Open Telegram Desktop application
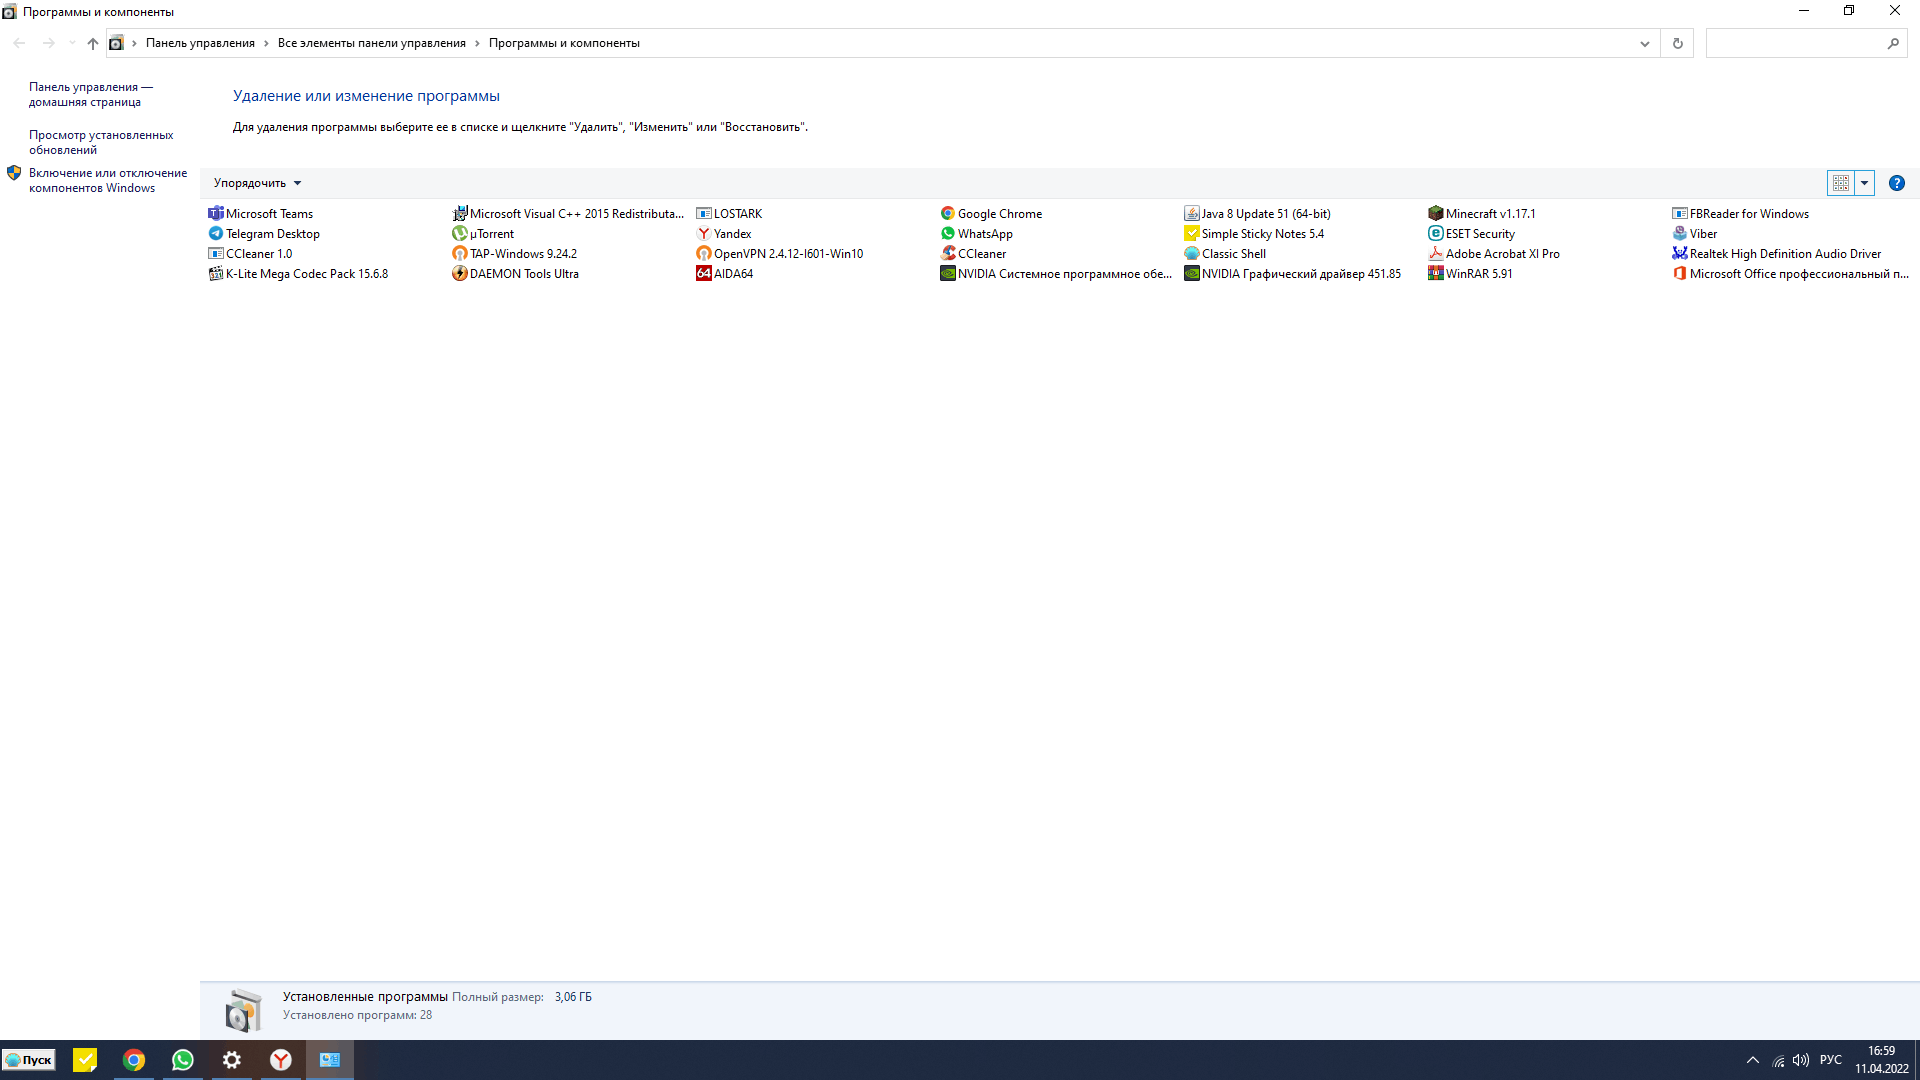1920x1080 pixels. coord(272,233)
